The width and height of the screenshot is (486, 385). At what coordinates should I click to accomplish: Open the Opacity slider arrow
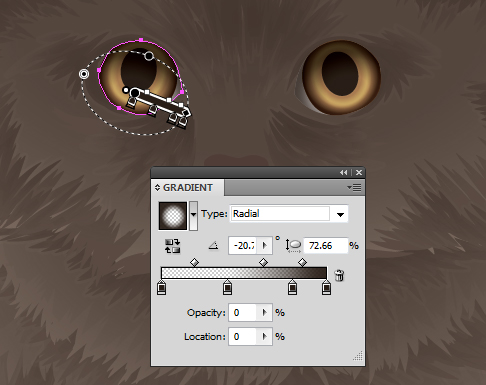(x=265, y=313)
